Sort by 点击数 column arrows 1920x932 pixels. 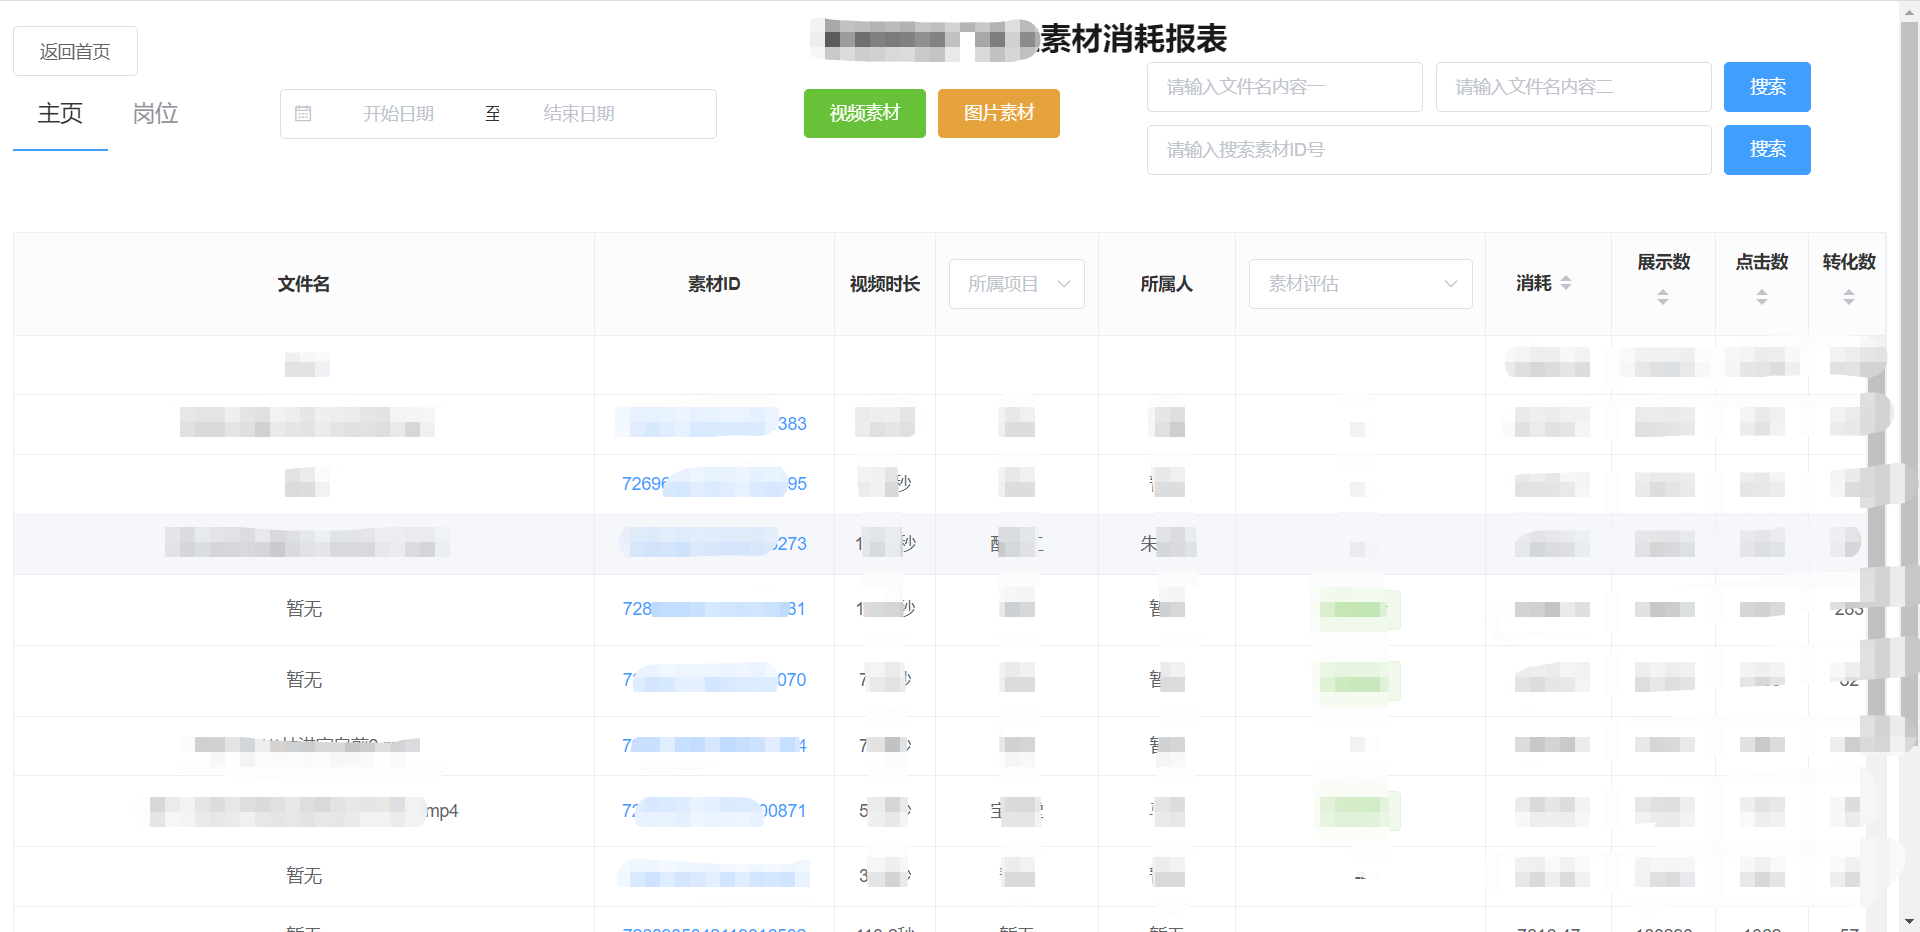[1762, 297]
